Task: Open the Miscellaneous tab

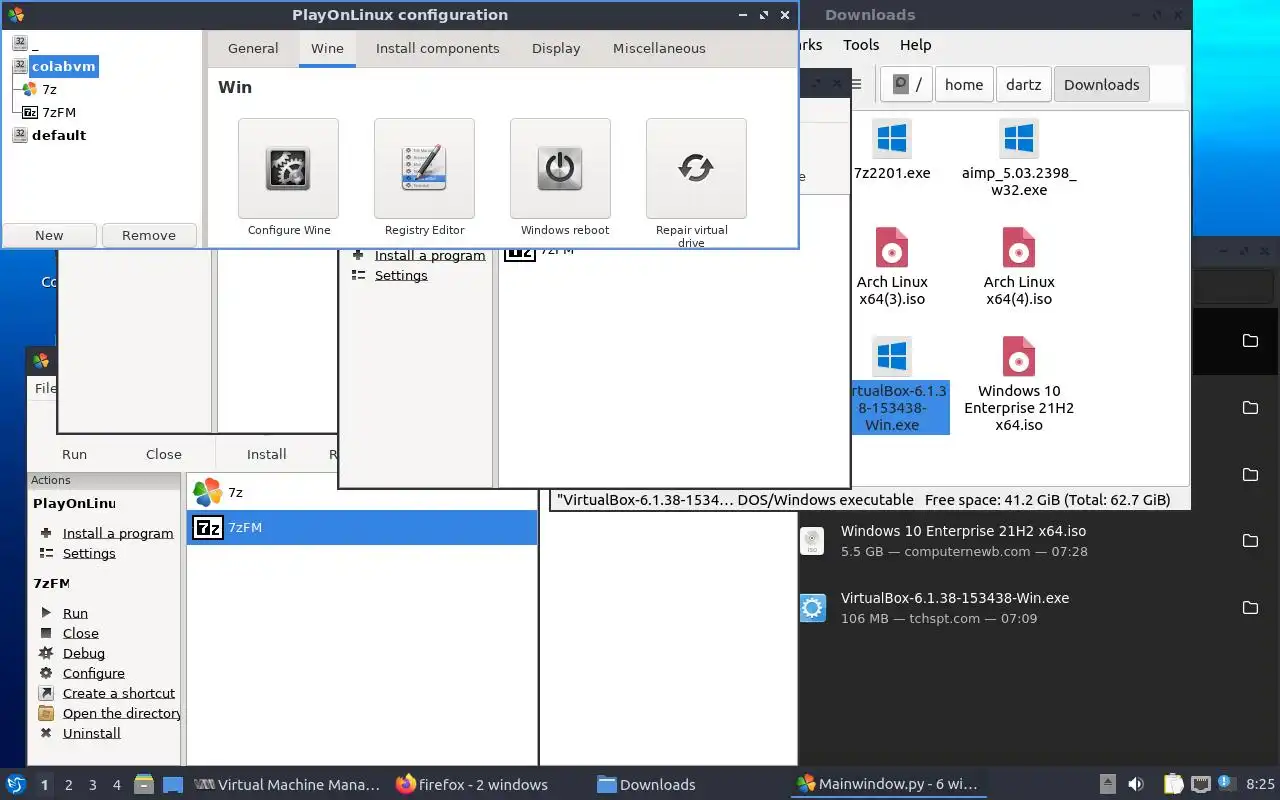Action: pyautogui.click(x=659, y=48)
